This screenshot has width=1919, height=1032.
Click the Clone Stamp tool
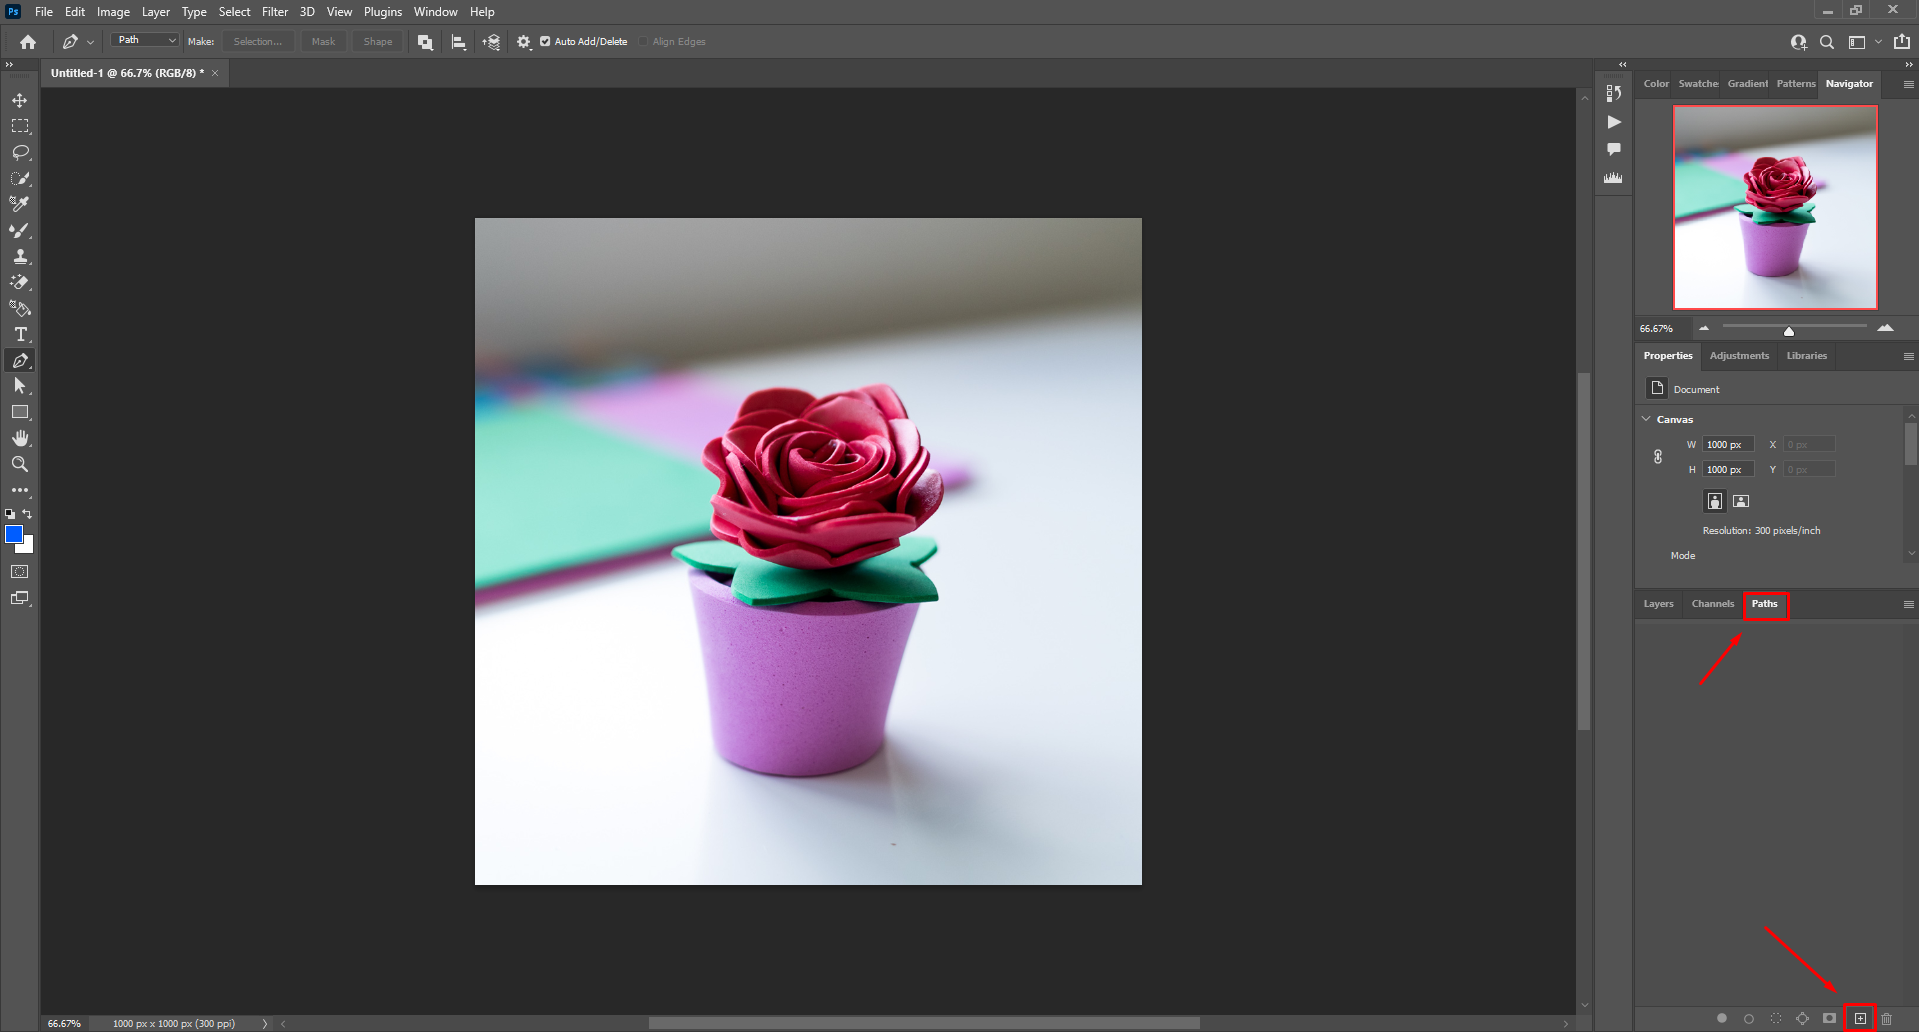20,256
